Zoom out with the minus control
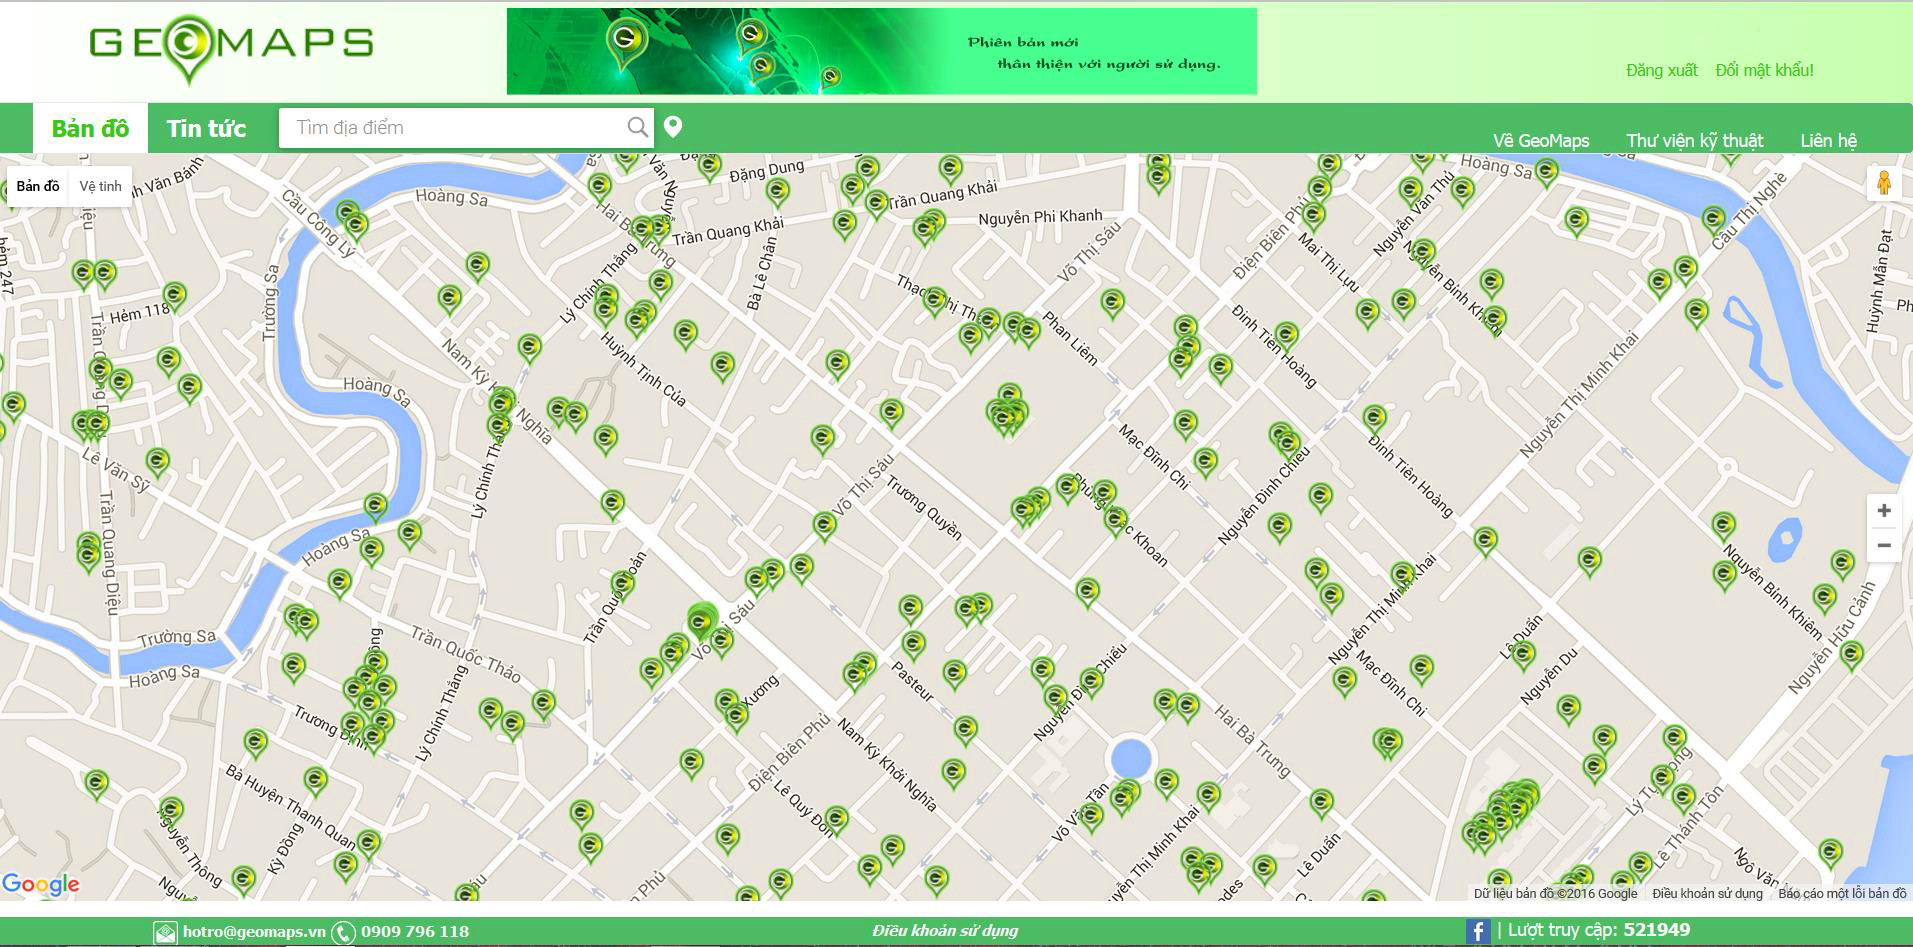This screenshot has height=947, width=1913. pos(1882,545)
